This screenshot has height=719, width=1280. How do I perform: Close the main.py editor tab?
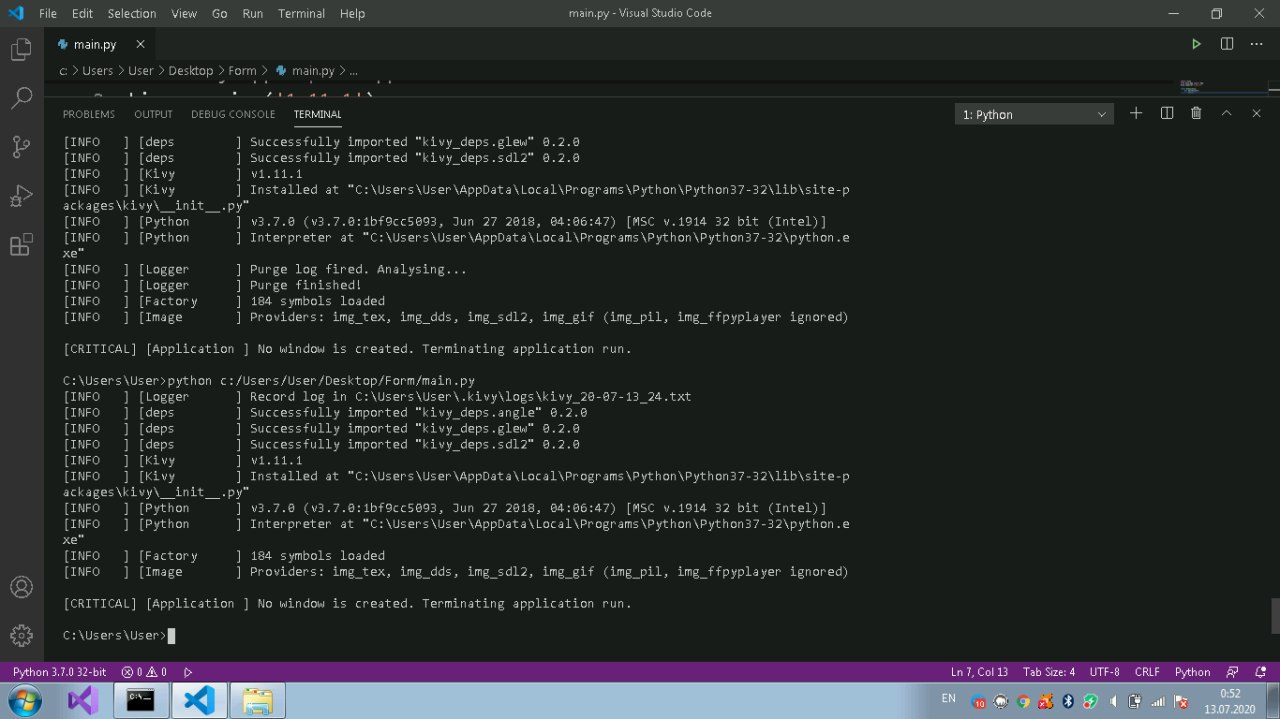[140, 44]
